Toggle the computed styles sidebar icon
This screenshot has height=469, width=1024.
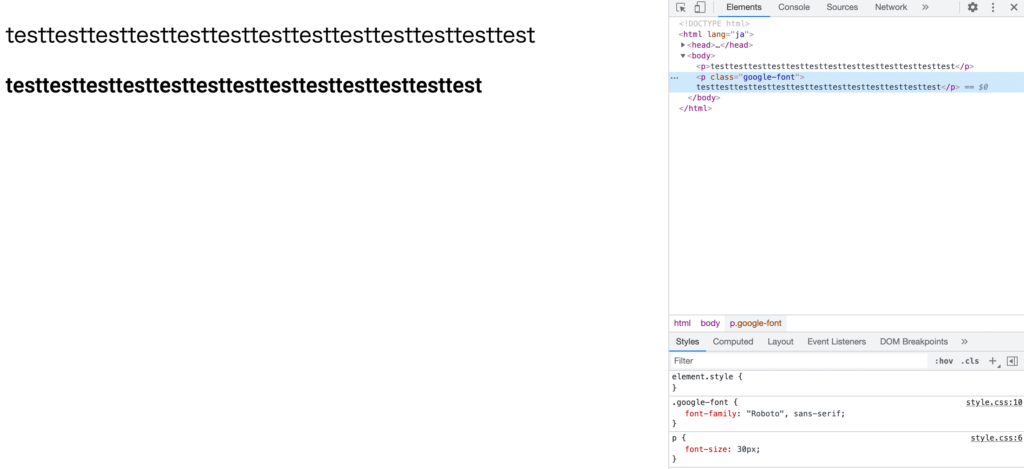tap(1012, 361)
